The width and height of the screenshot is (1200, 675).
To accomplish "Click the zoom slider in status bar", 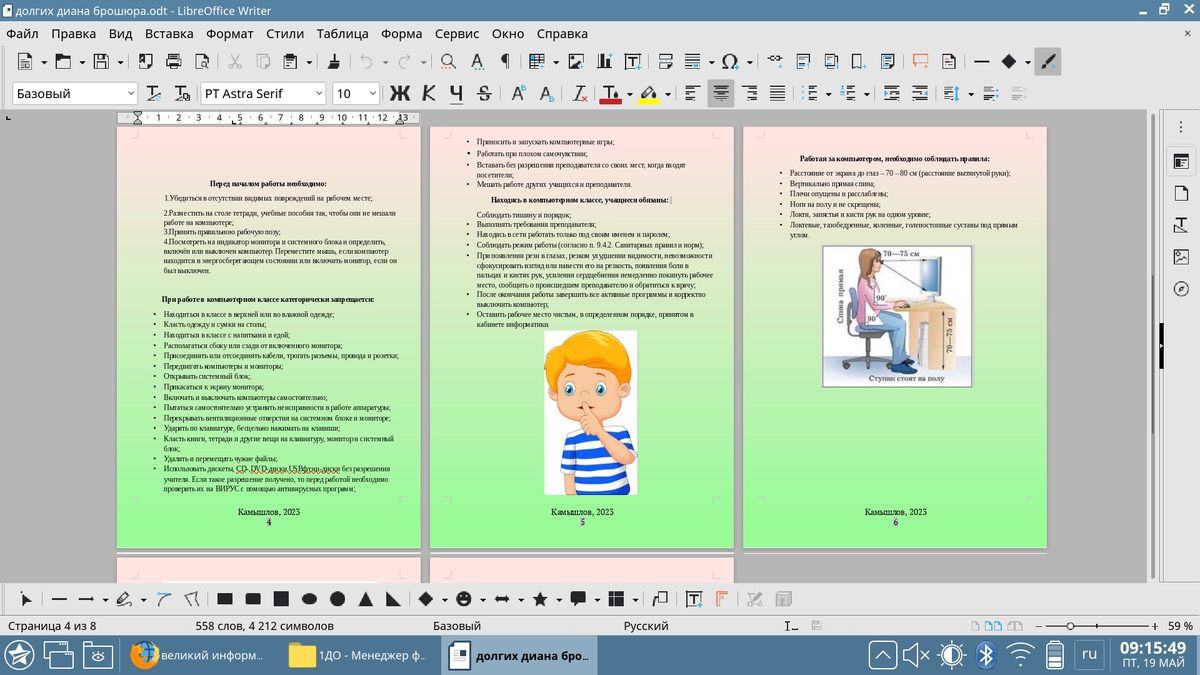I will [1097, 626].
